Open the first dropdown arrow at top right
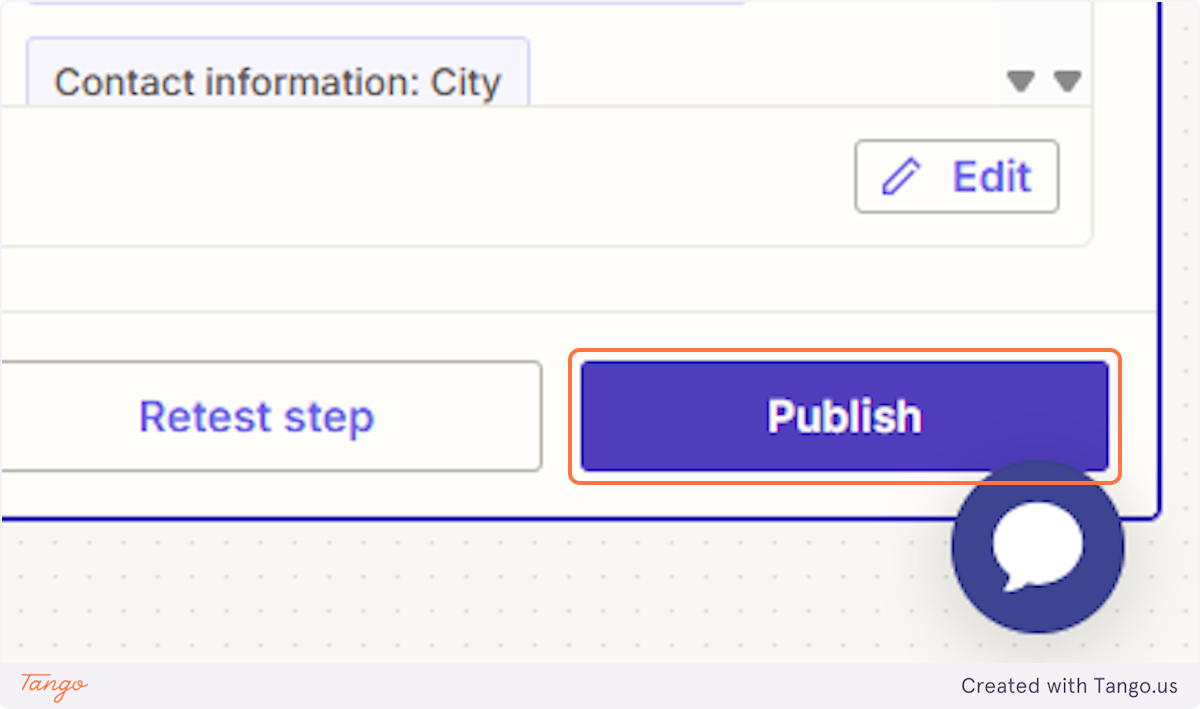 pyautogui.click(x=1021, y=83)
